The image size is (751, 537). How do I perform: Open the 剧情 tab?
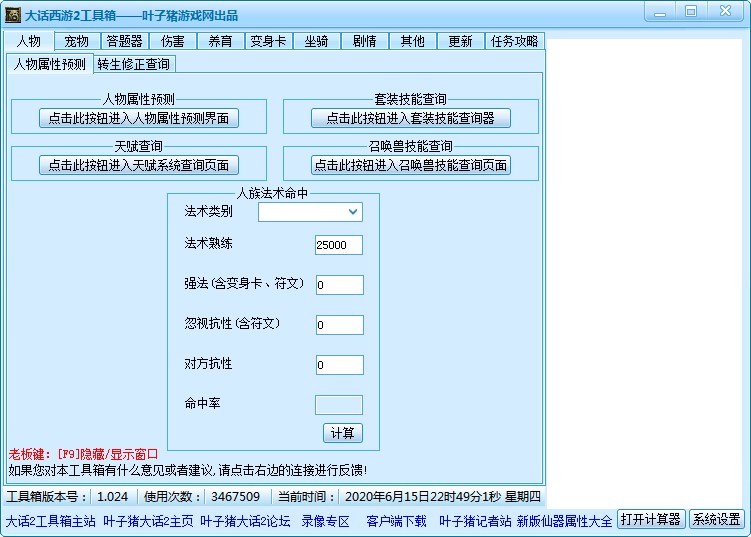364,41
